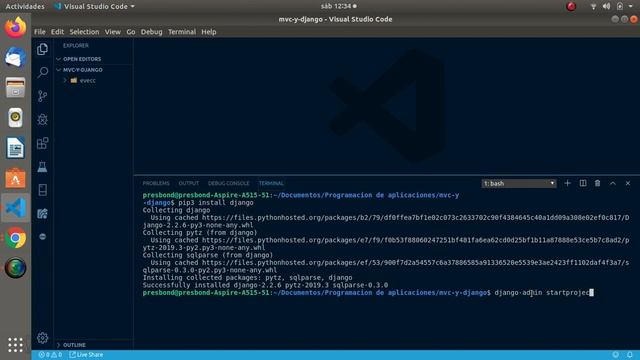This screenshot has width=640, height=360.
Task: Switch to the PROBLEMS tab
Action: pos(156,183)
